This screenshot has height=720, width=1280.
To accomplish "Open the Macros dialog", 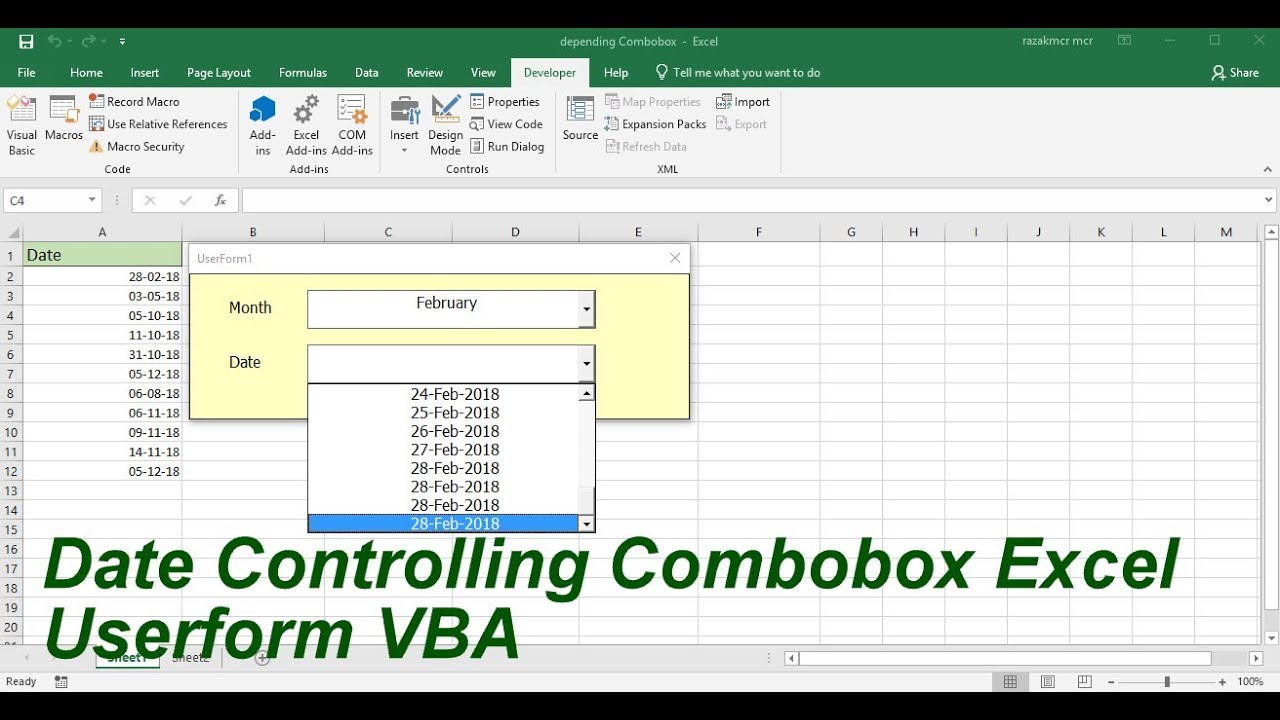I will coord(64,120).
